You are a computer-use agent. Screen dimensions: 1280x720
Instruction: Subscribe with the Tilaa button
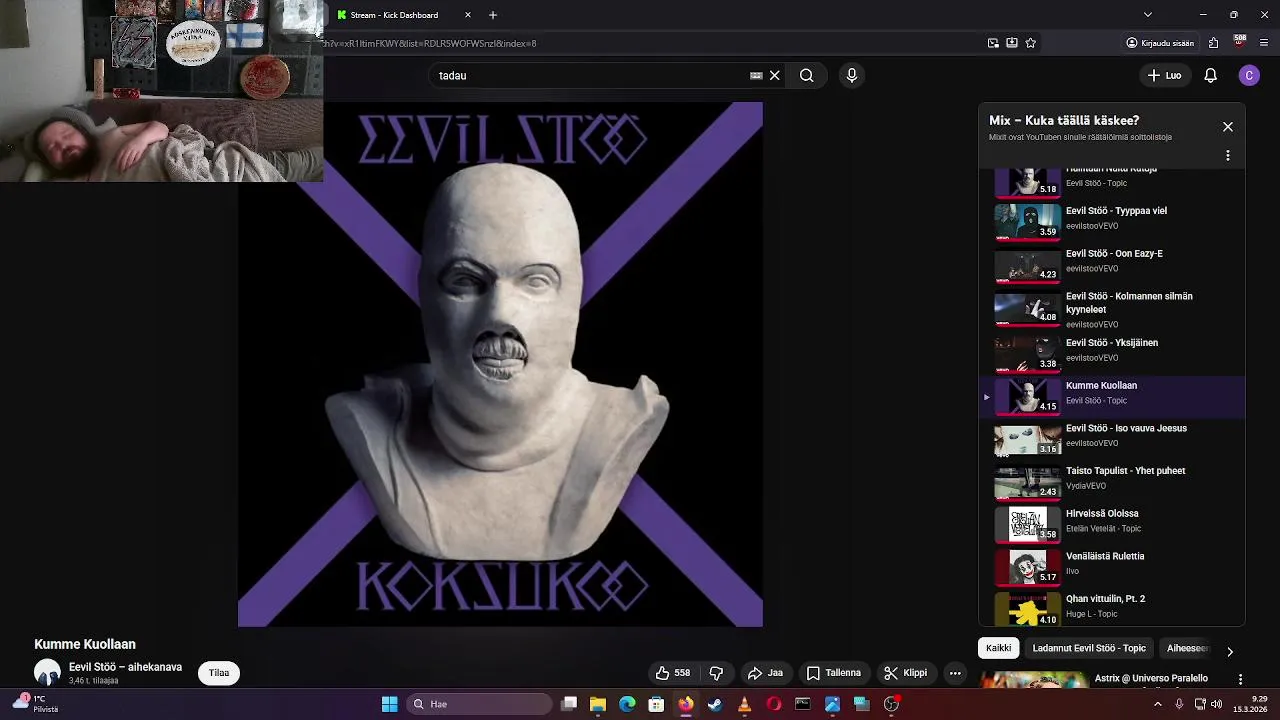(x=219, y=673)
